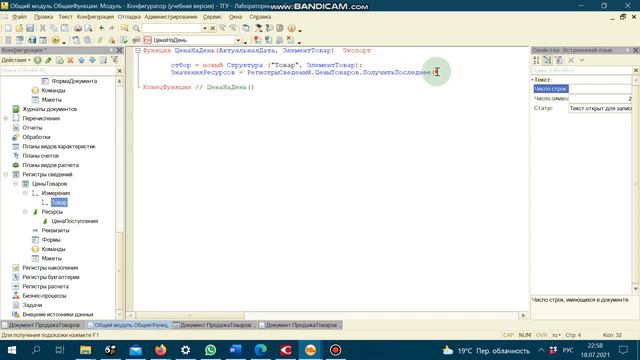Move the item down with the blue down arrow

pyautogui.click(x=92, y=60)
